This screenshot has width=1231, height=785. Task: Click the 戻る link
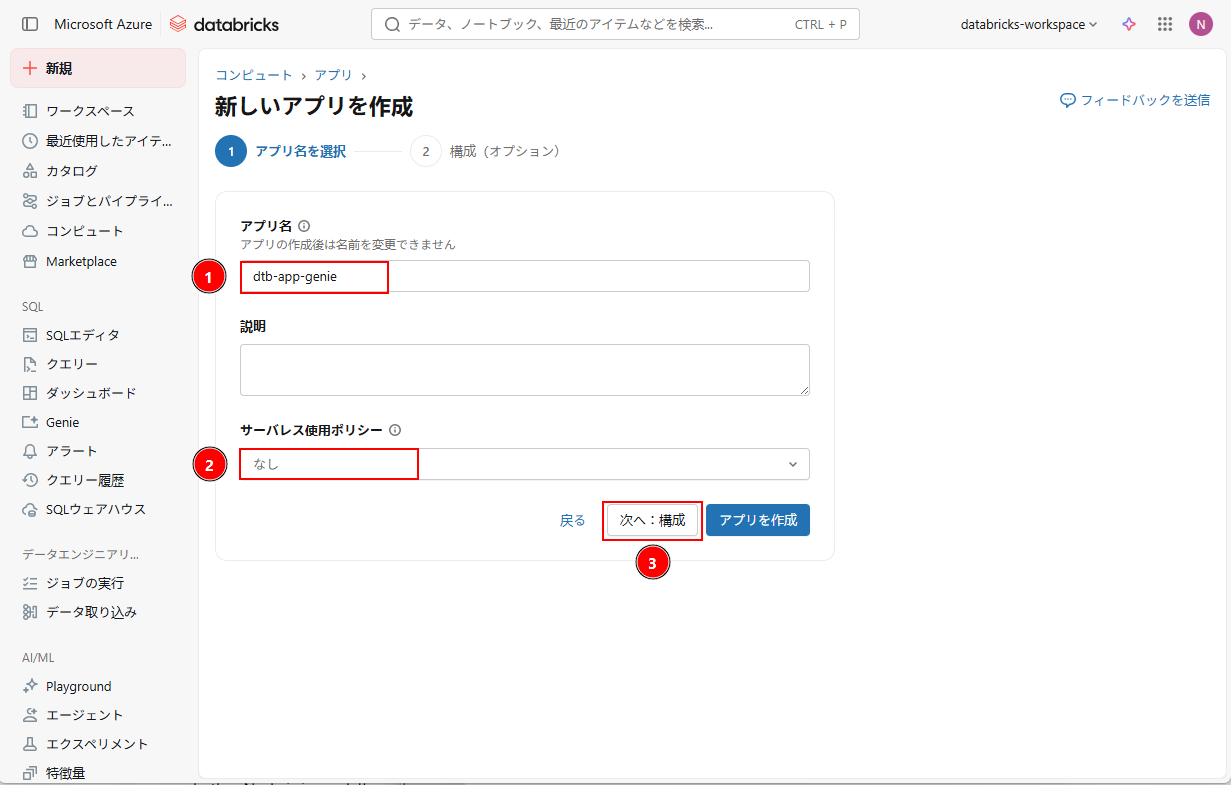[x=572, y=520]
